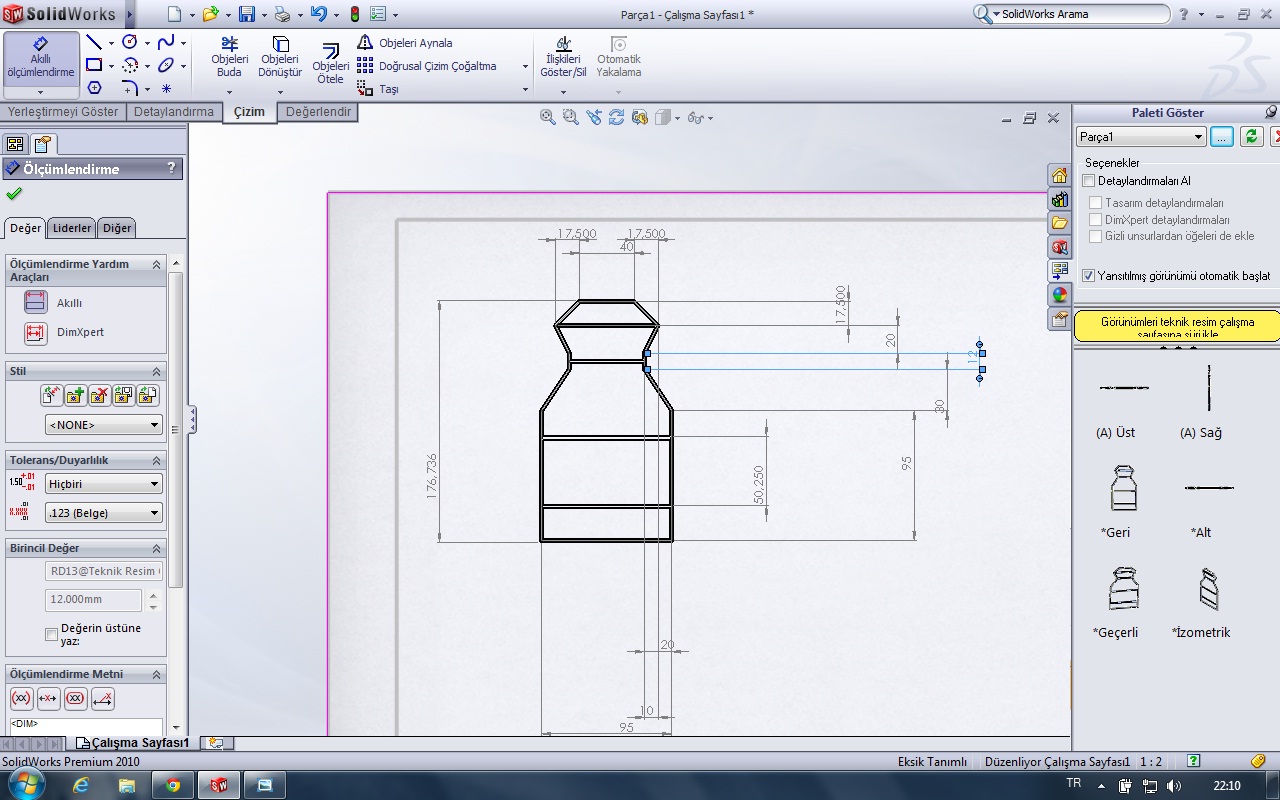Open the Akıllı ölçümlendirme dropdown arrow
Image resolution: width=1280 pixels, height=800 pixels.
41,93
